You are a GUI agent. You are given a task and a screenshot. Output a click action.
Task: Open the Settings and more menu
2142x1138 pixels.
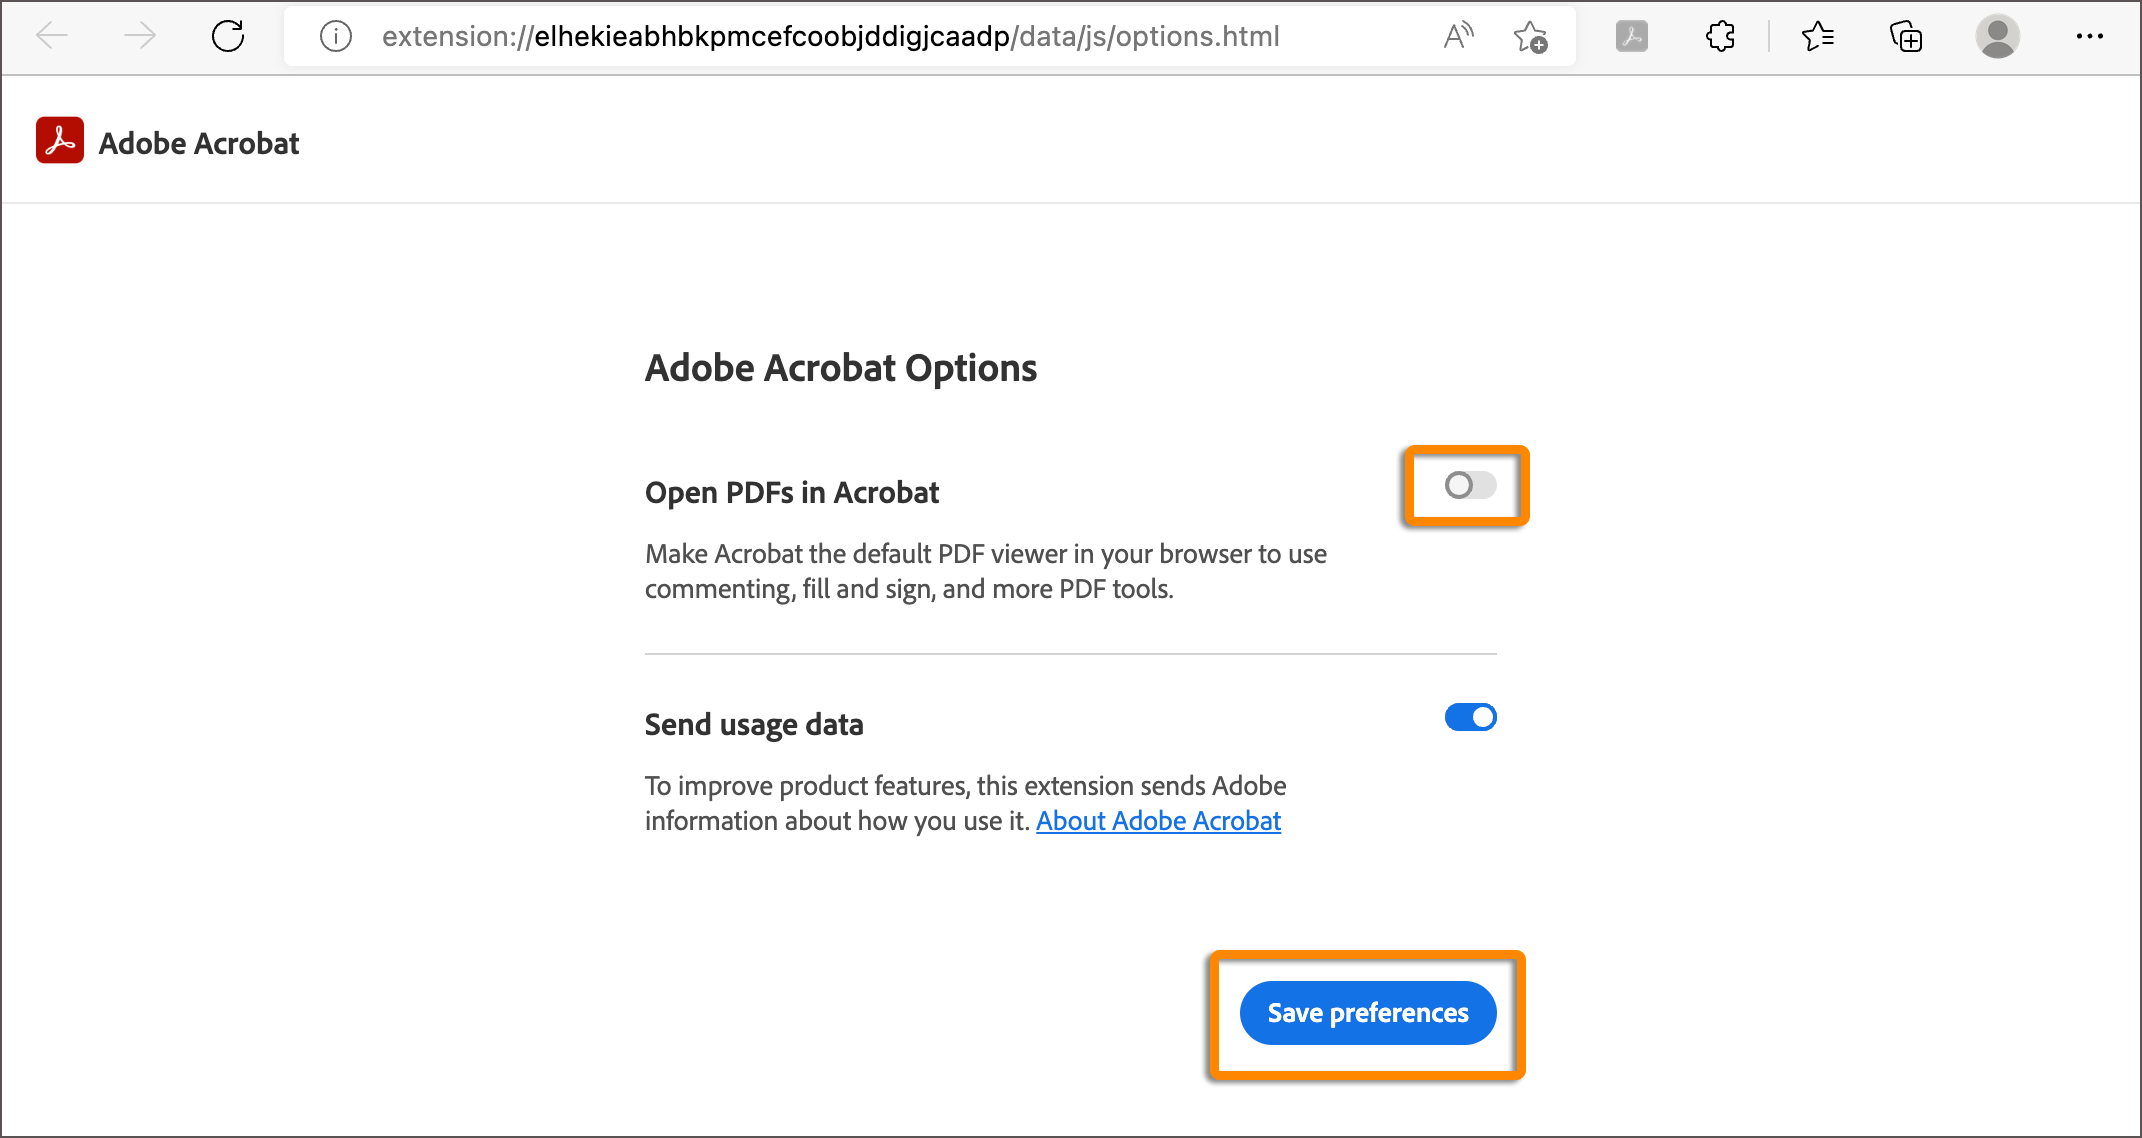pyautogui.click(x=2089, y=36)
